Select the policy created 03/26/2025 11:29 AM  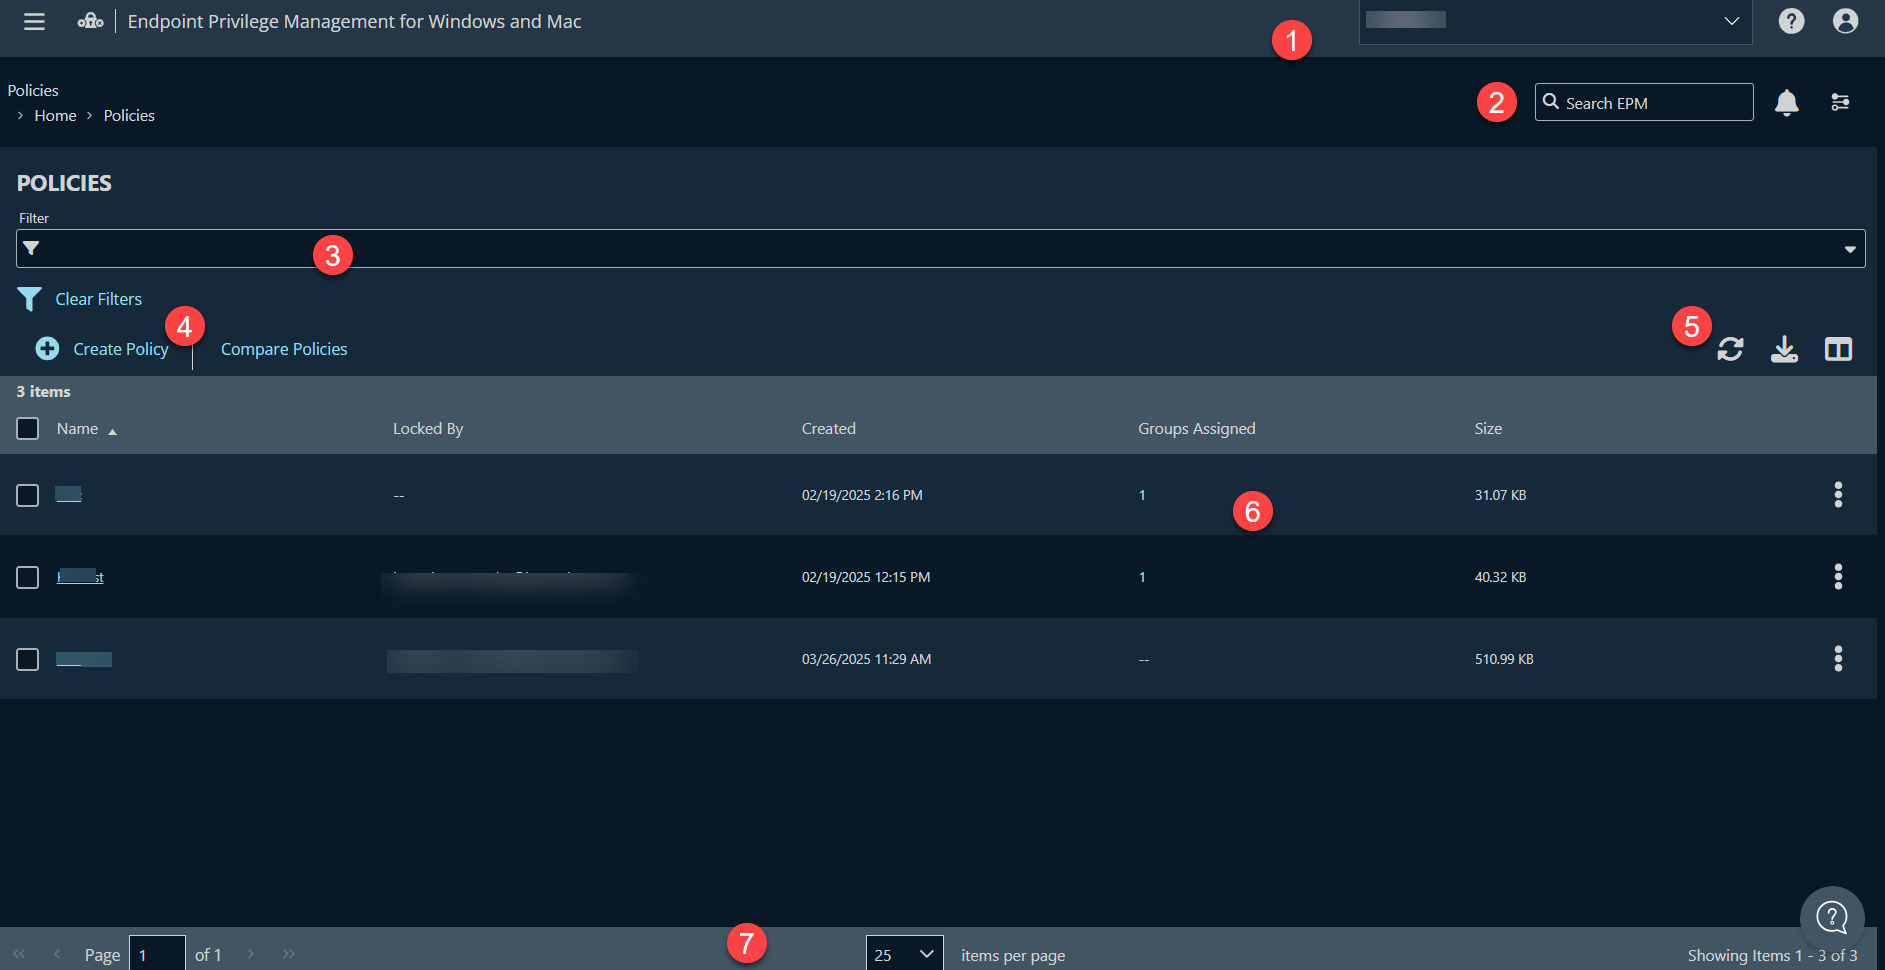(x=28, y=660)
